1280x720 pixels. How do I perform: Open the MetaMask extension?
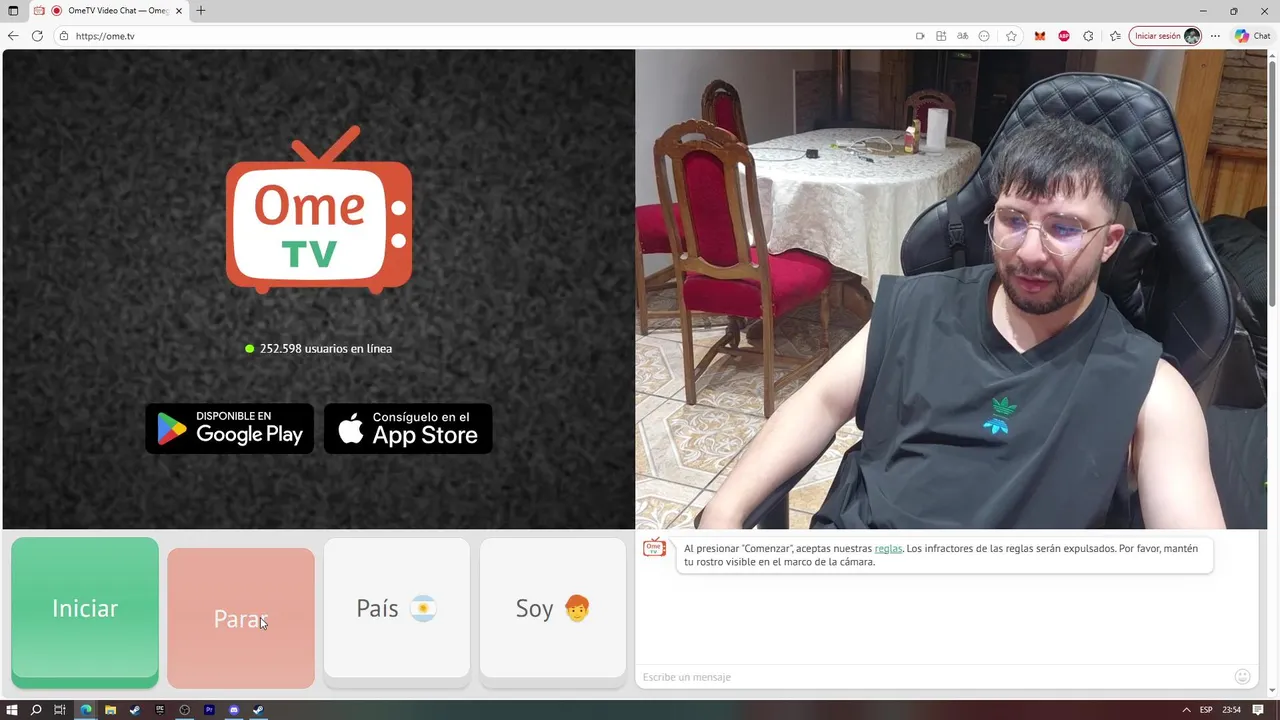[1040, 36]
